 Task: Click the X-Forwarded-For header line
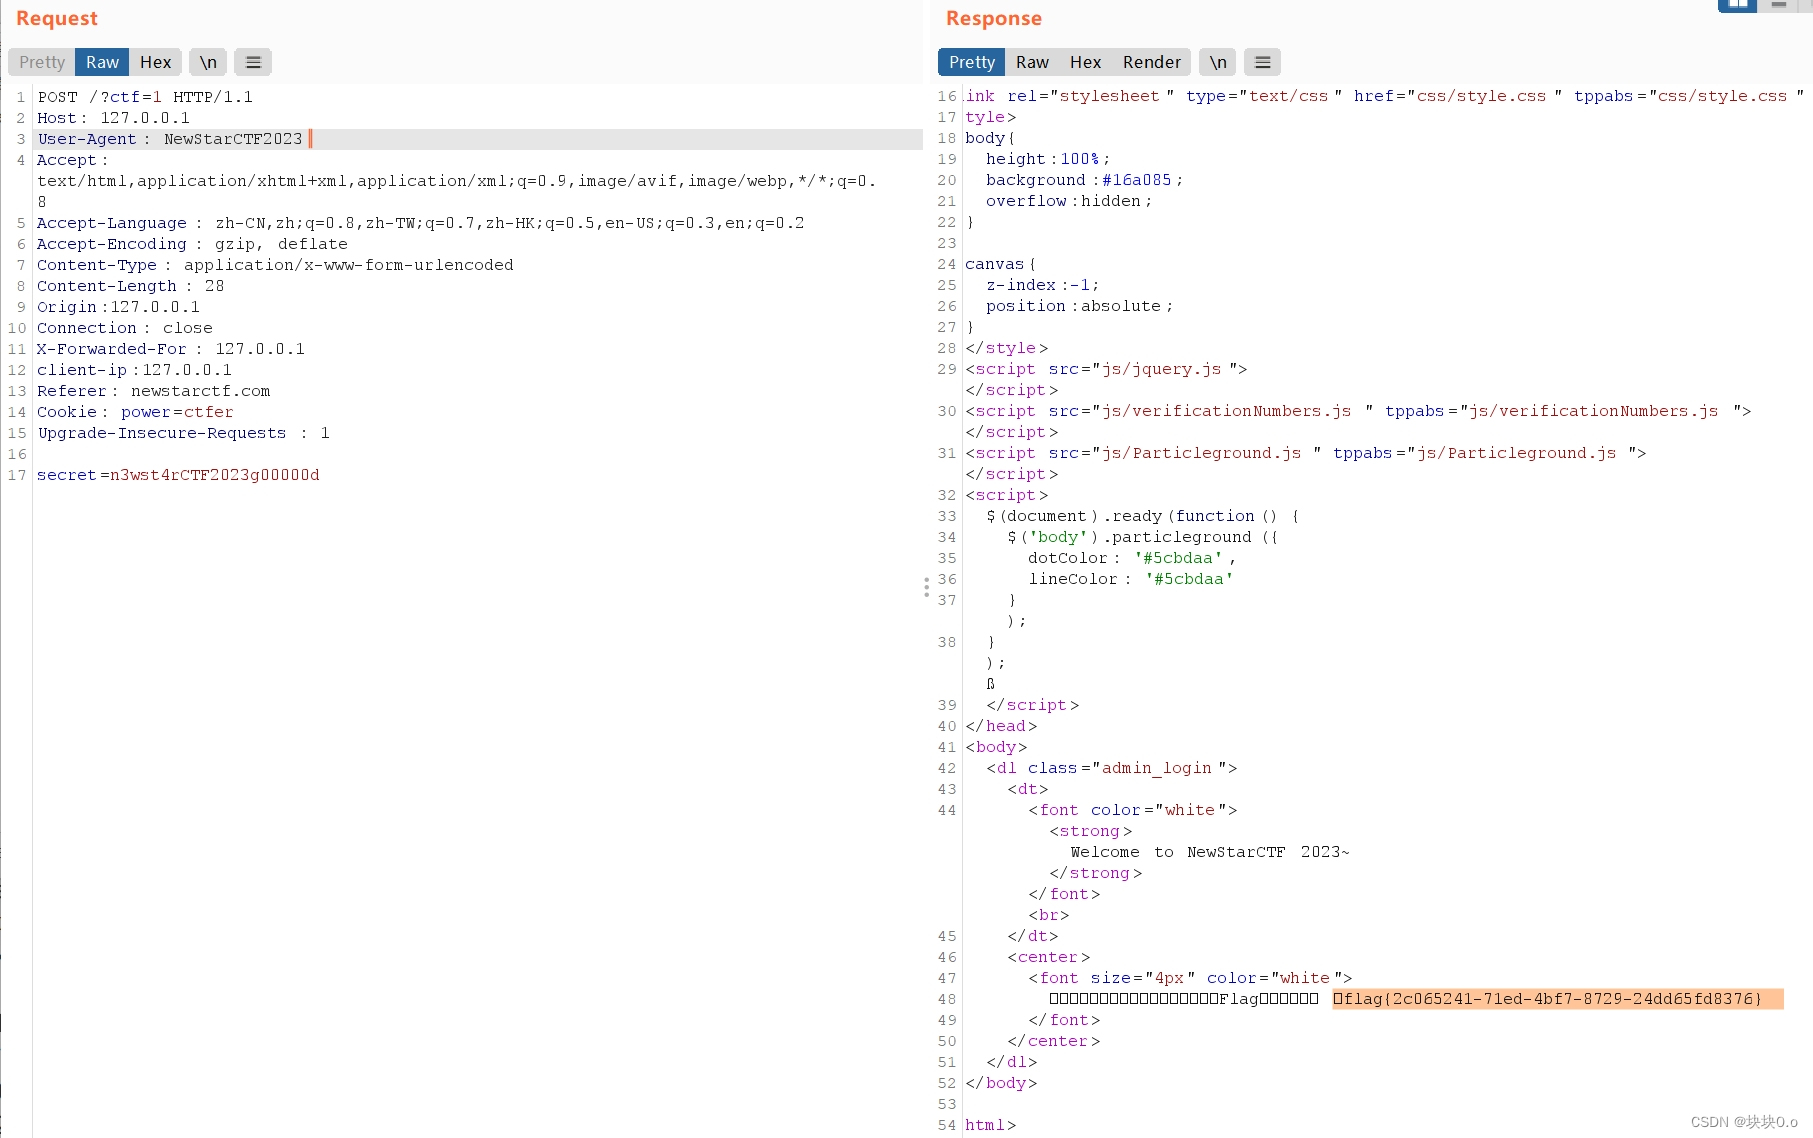pos(171,349)
